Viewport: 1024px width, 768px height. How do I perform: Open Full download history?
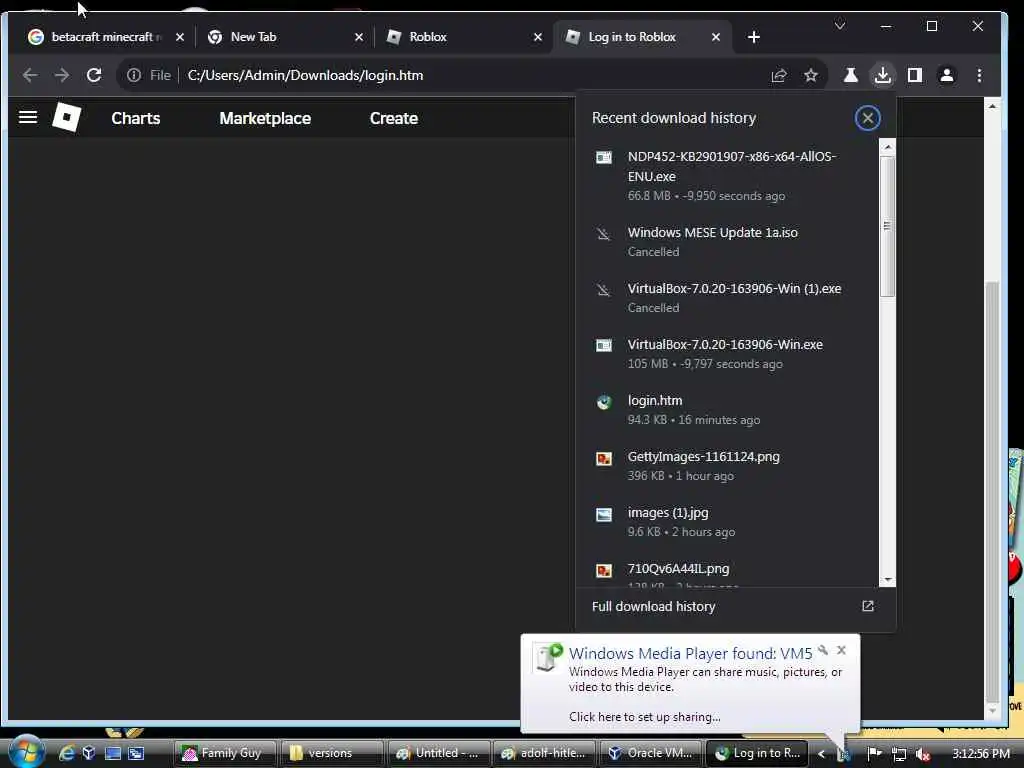pos(654,606)
